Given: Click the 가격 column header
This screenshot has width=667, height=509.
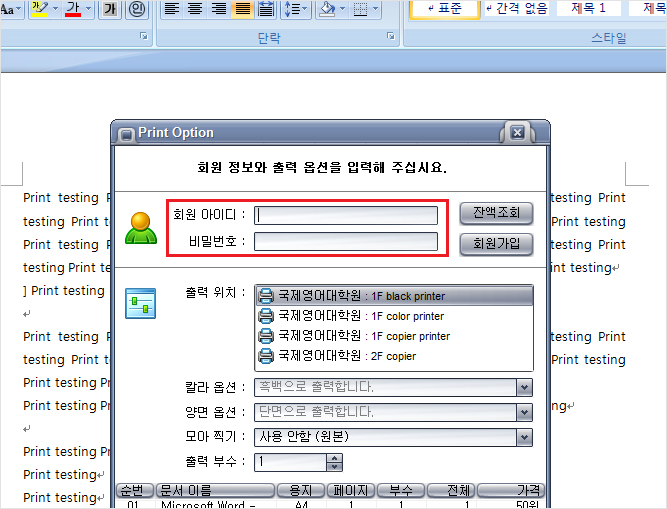Looking at the screenshot, I should (x=511, y=490).
